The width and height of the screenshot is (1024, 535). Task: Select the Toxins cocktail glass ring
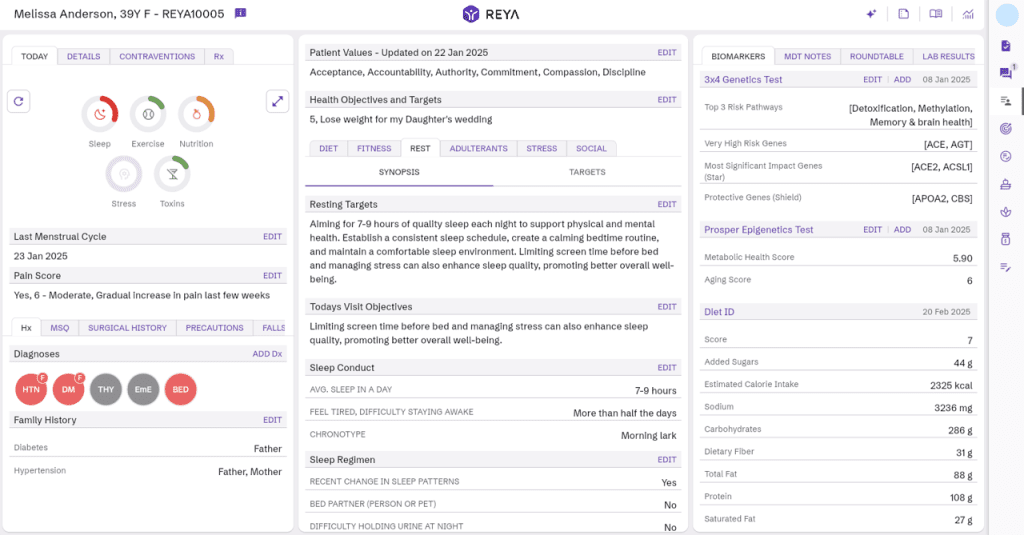[172, 174]
